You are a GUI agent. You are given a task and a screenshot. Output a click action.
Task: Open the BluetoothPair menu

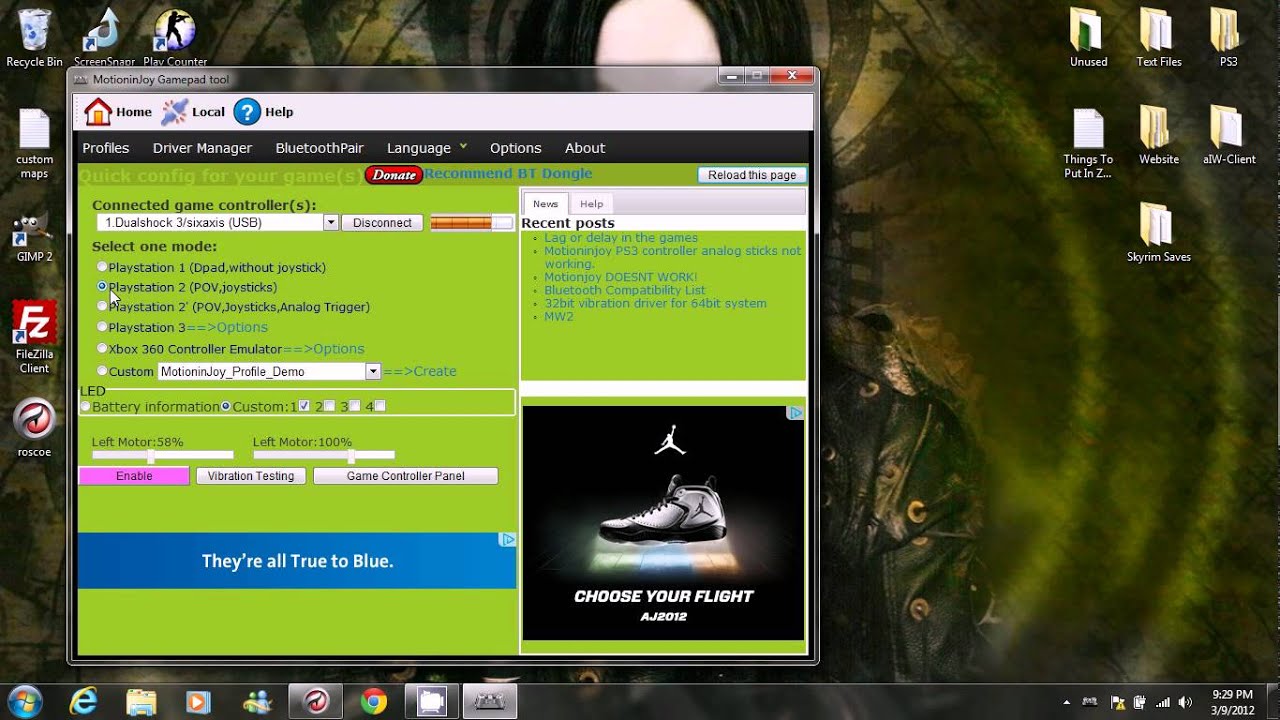pos(319,148)
